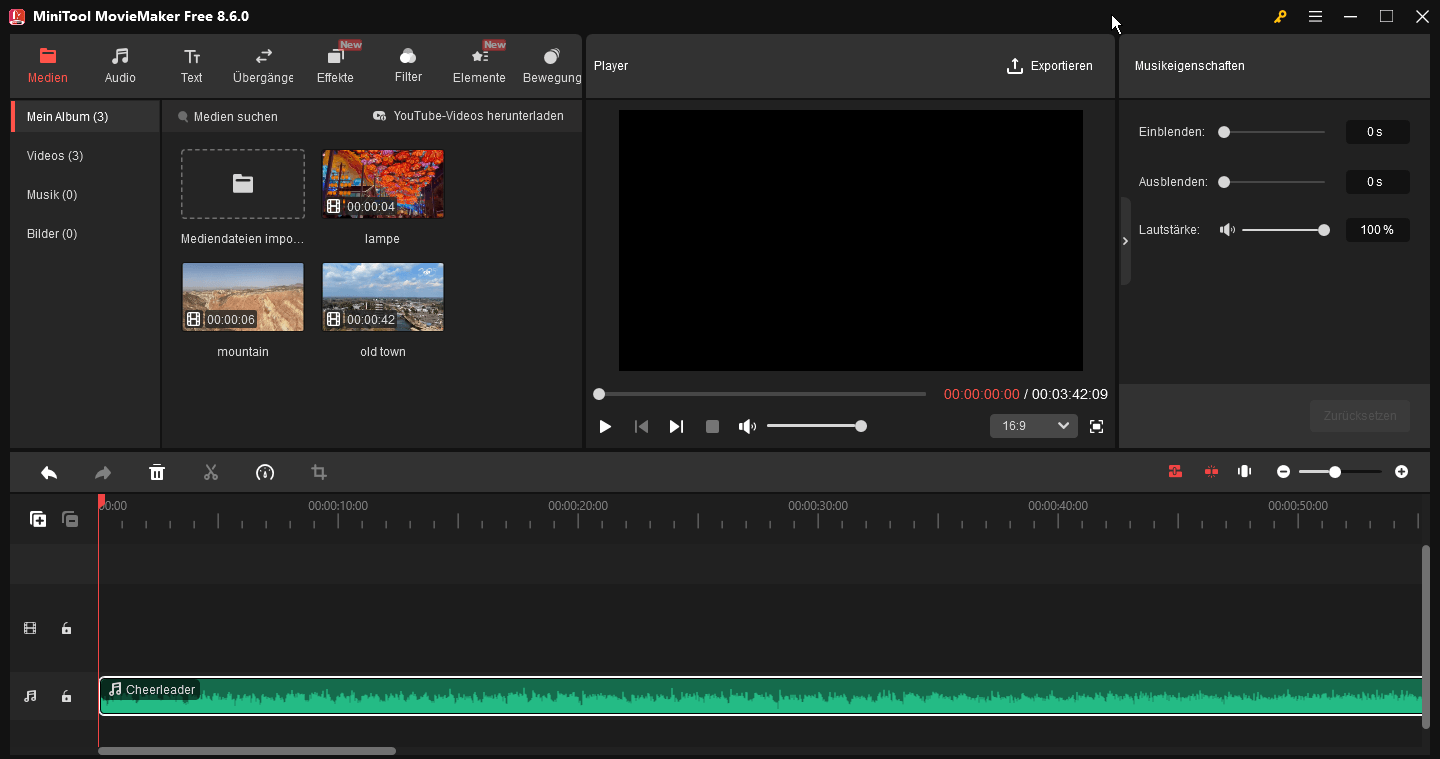Open the 16:9 aspect ratio dropdown

pyautogui.click(x=1033, y=426)
